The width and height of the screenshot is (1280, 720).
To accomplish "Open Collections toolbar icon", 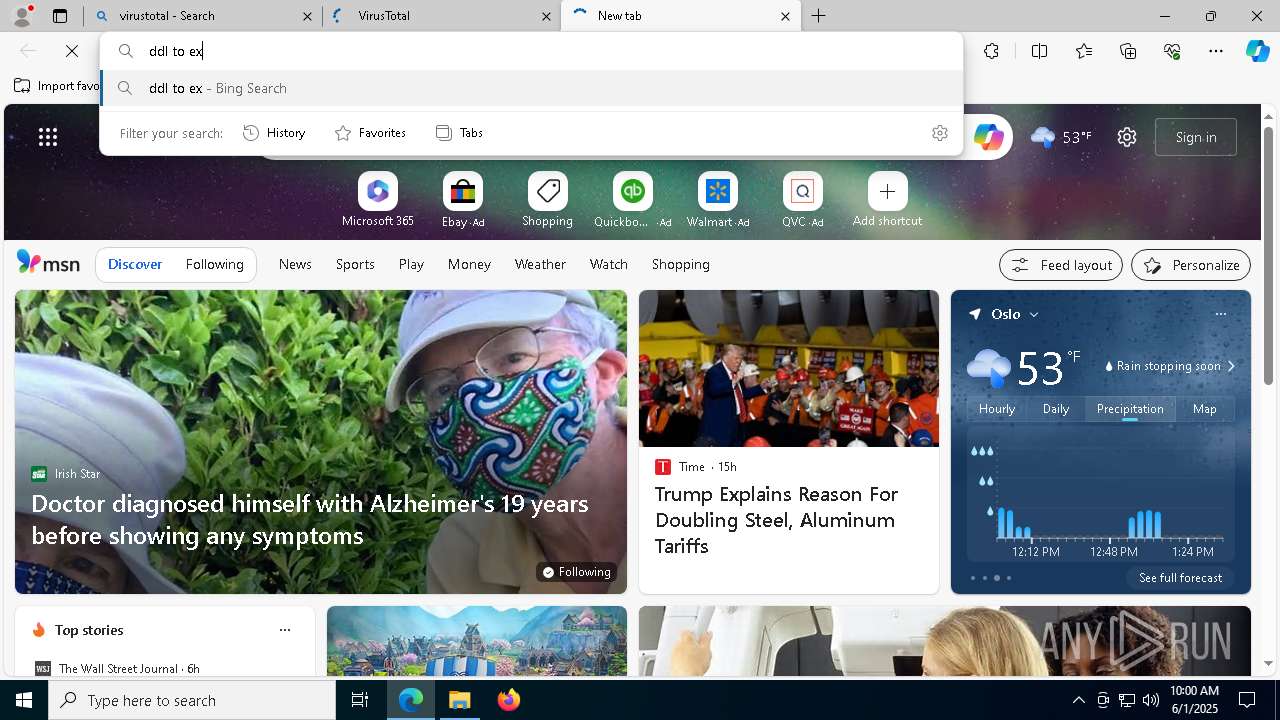I will pyautogui.click(x=1128, y=51).
